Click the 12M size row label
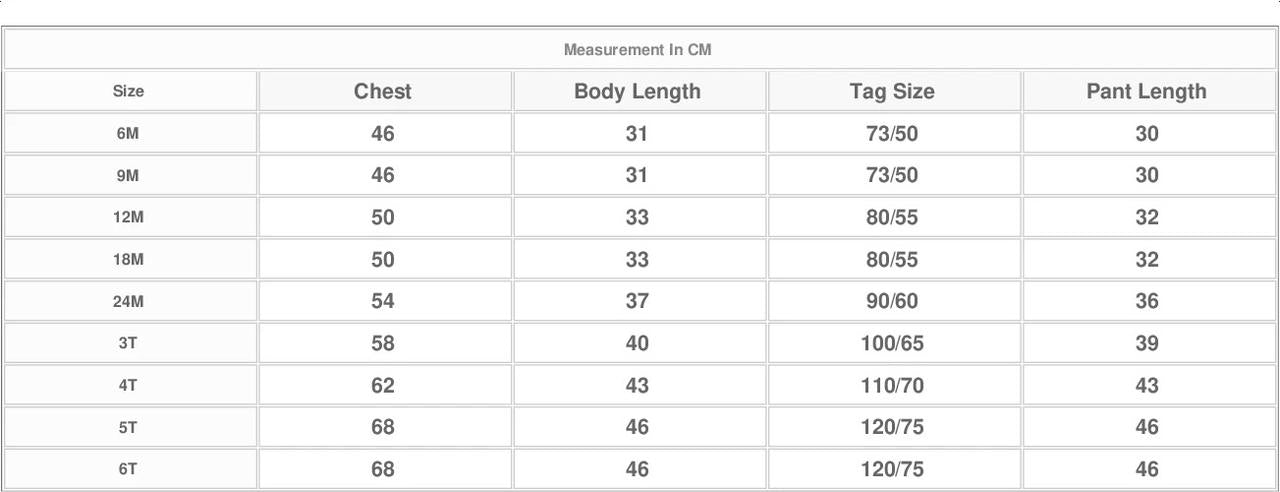The height and width of the screenshot is (492, 1280). pyautogui.click(x=128, y=217)
